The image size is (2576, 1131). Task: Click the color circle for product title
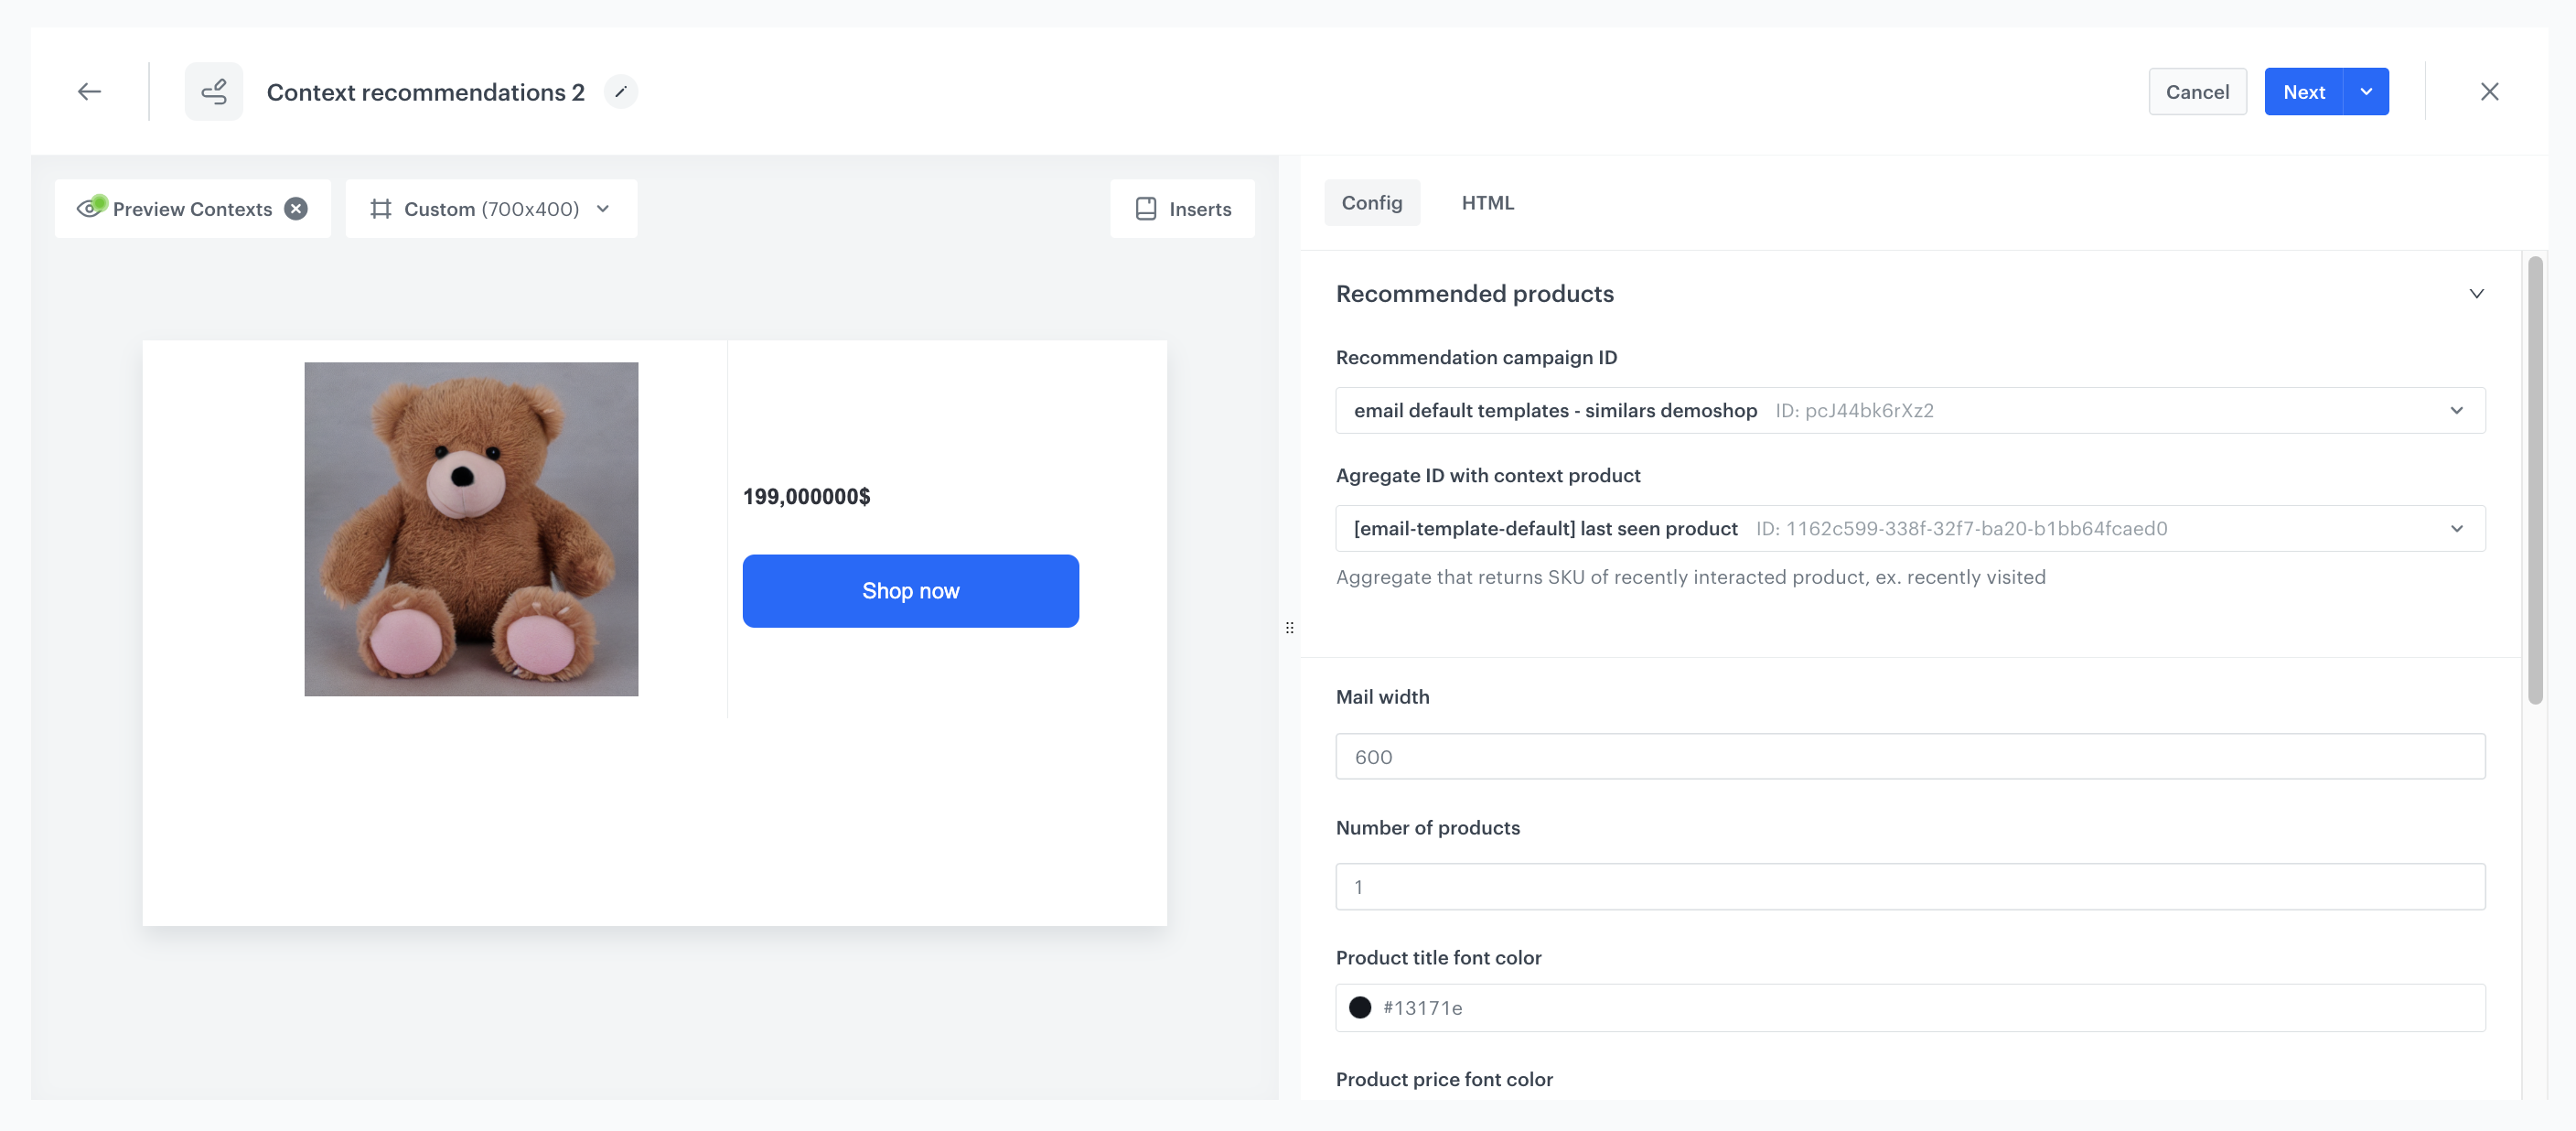(x=1360, y=1007)
